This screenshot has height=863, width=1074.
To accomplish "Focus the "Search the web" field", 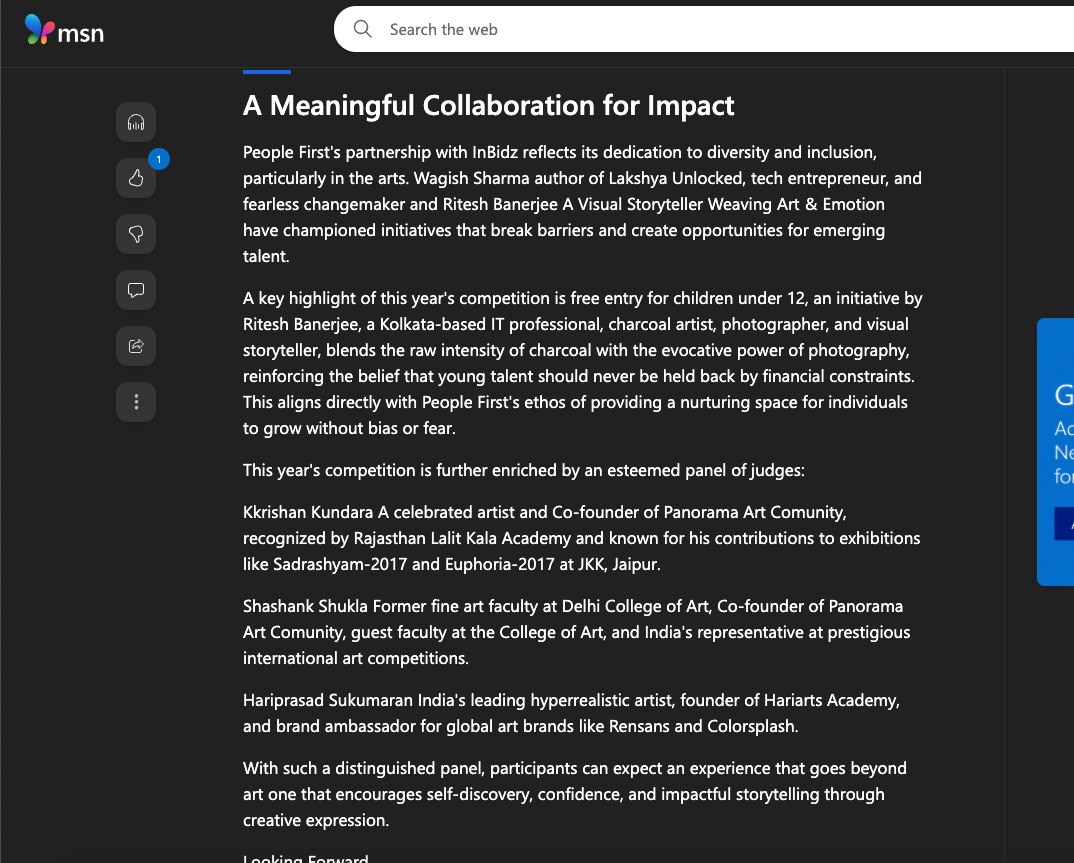I will point(700,30).
